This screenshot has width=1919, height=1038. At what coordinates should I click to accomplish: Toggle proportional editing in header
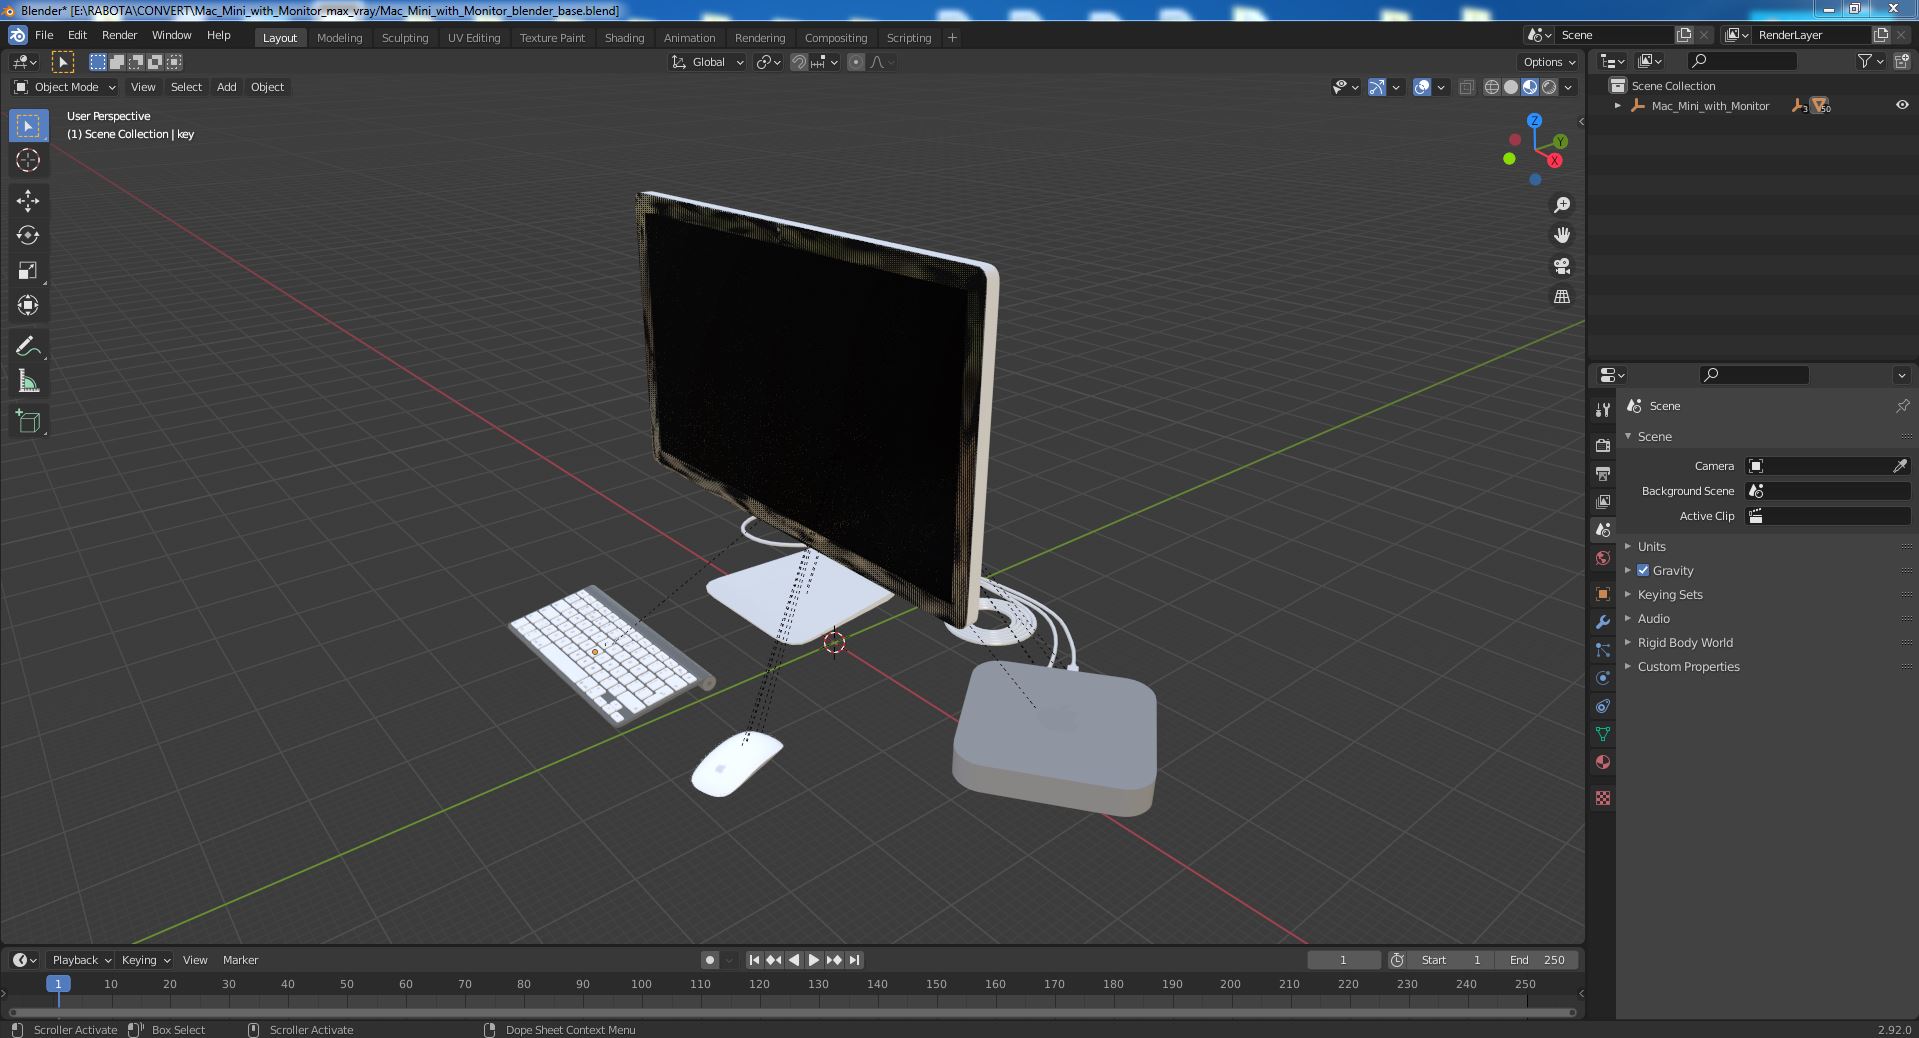click(856, 62)
